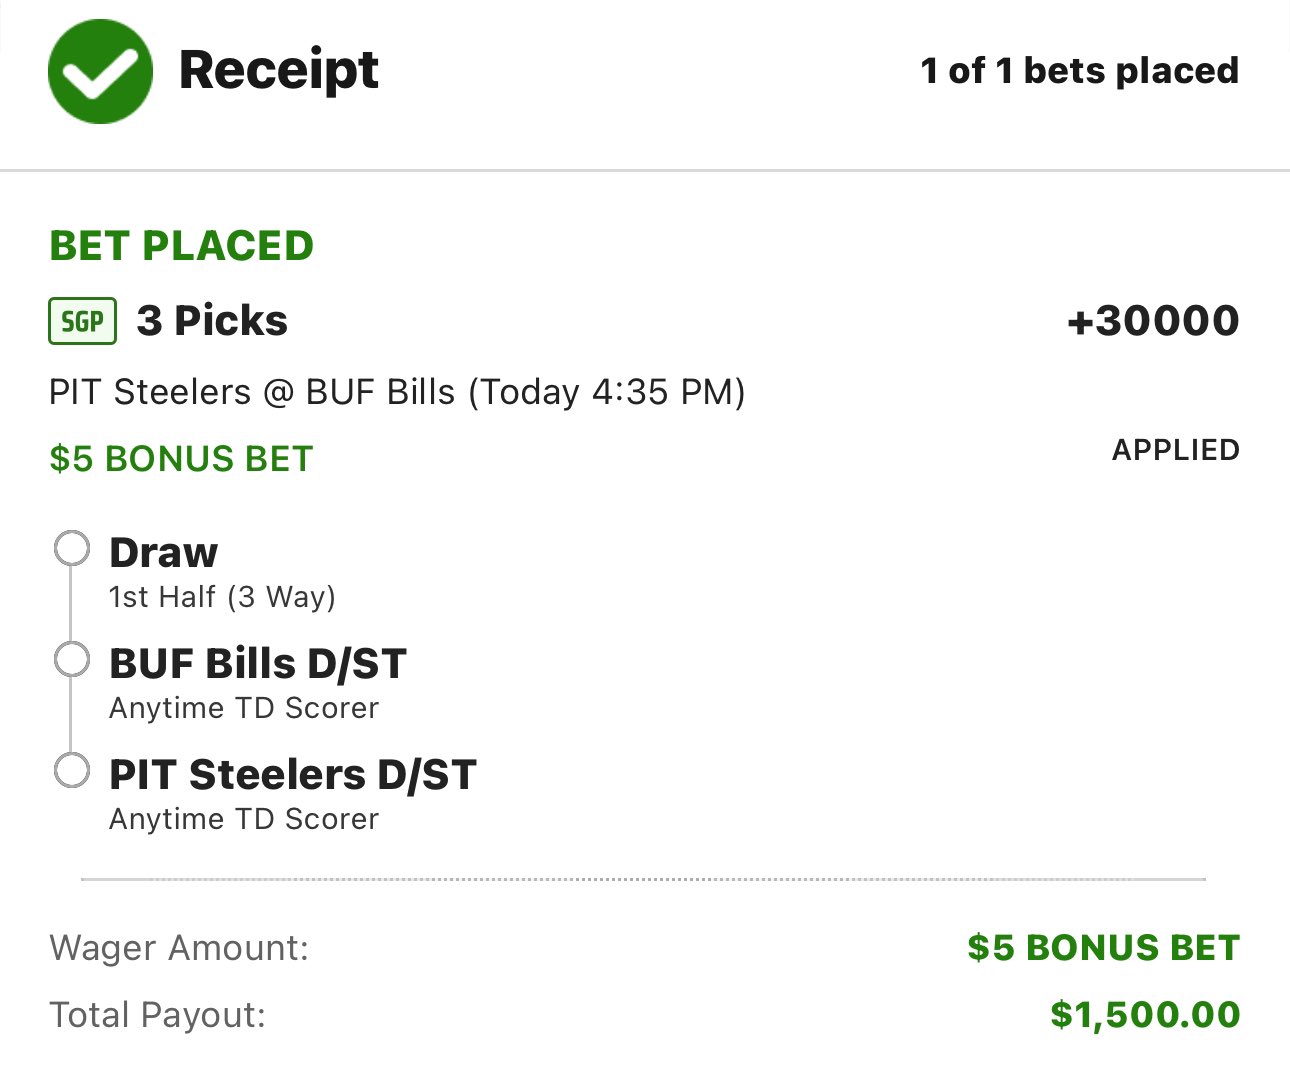Tap the SGP badge icon
Screen dimensions: 1290x1077
83,321
